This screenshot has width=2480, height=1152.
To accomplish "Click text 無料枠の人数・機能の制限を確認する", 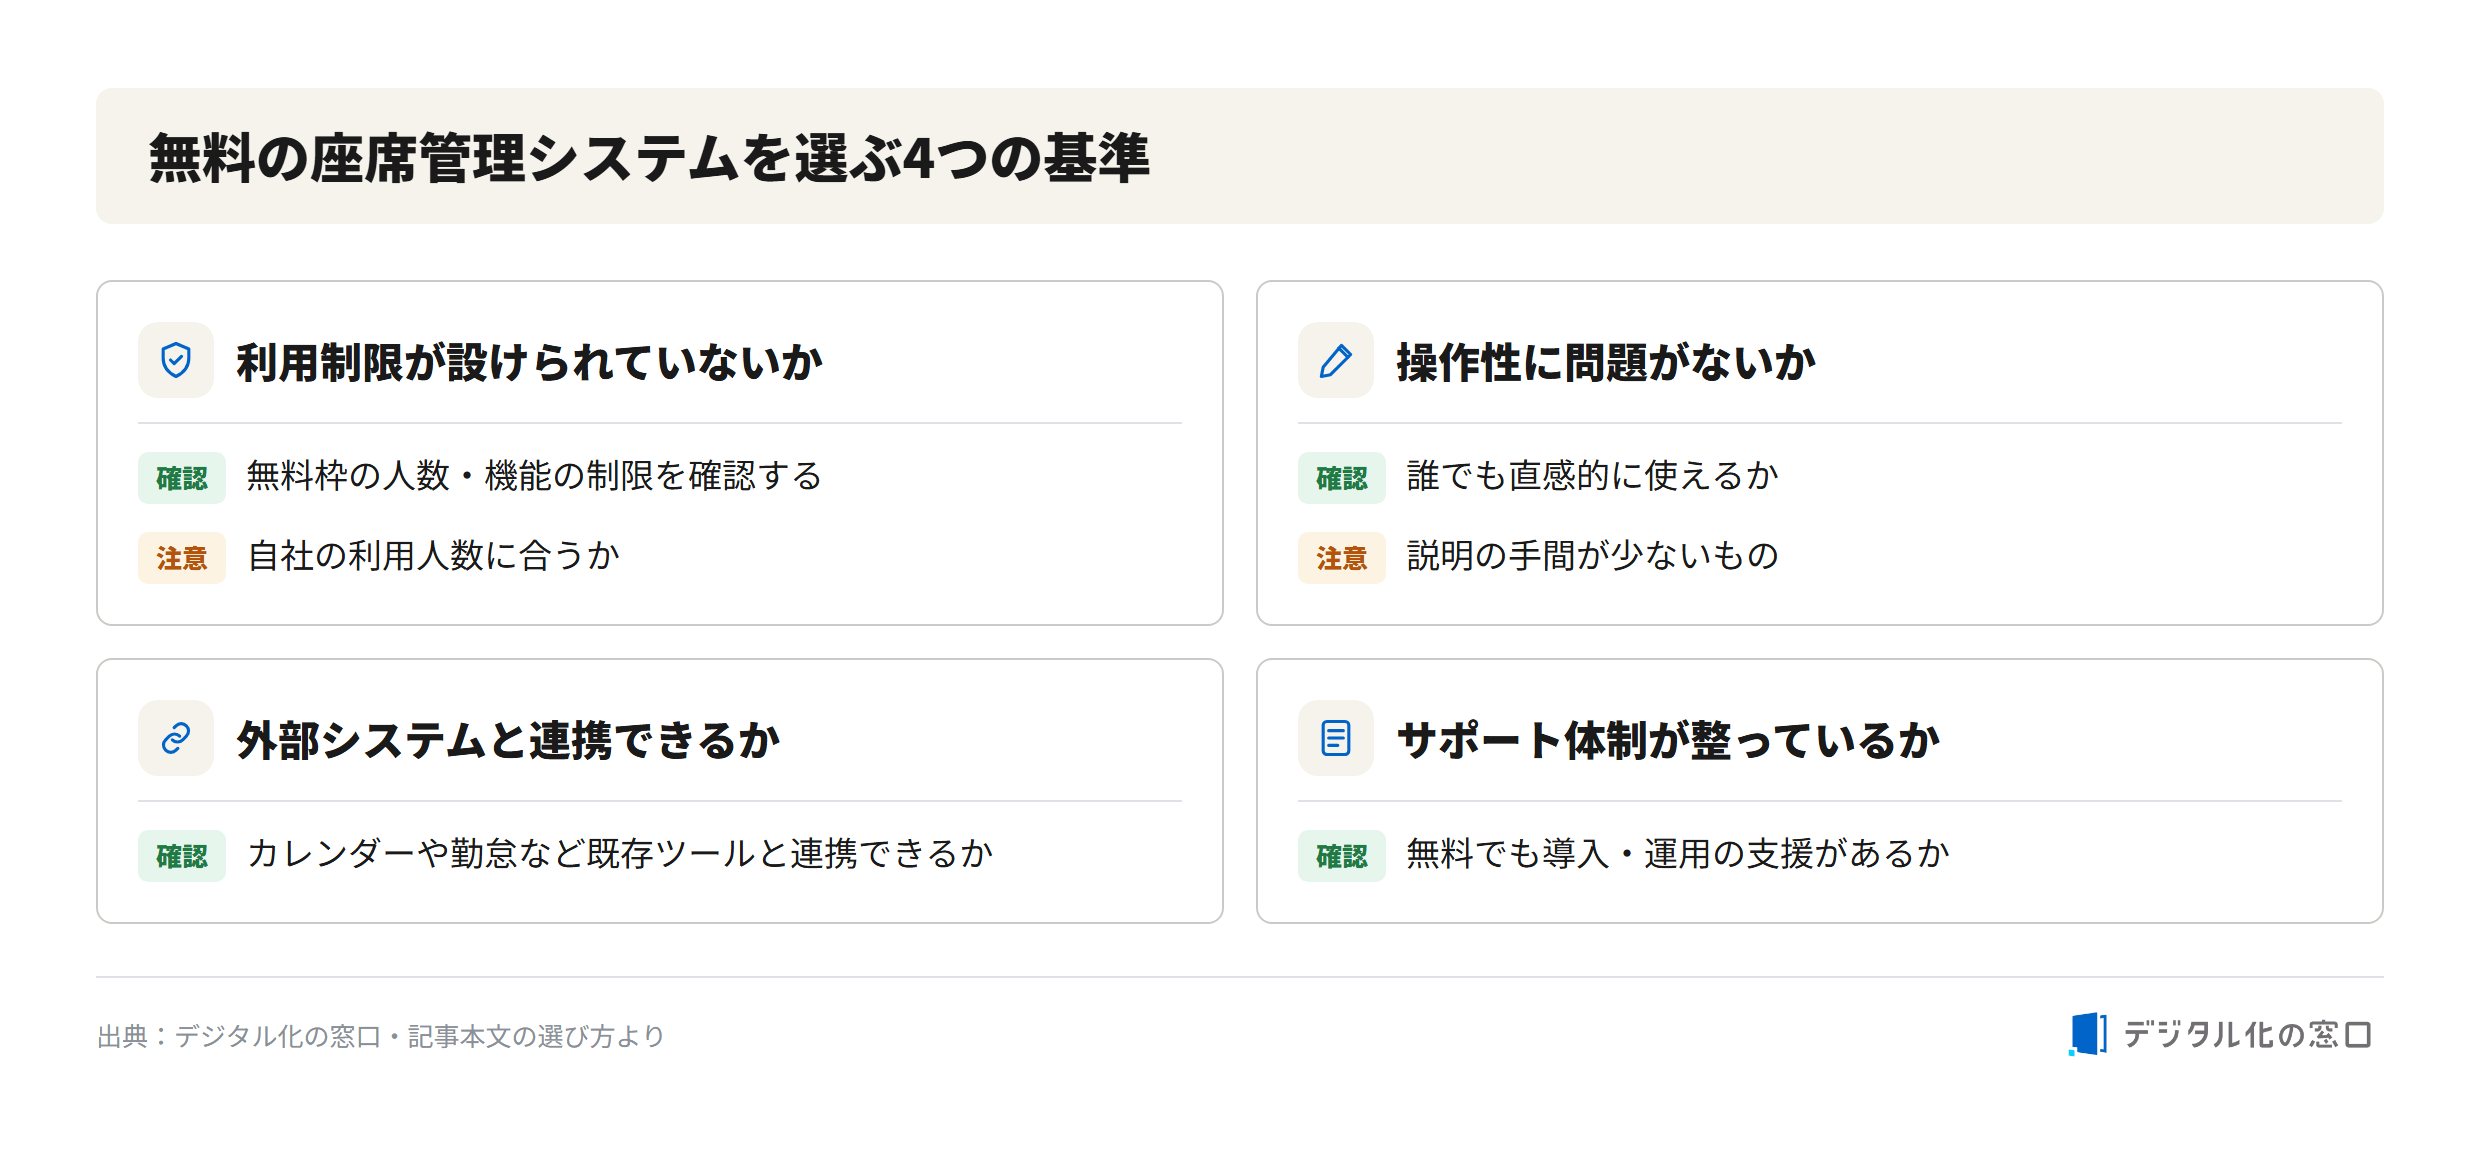I will point(534,476).
